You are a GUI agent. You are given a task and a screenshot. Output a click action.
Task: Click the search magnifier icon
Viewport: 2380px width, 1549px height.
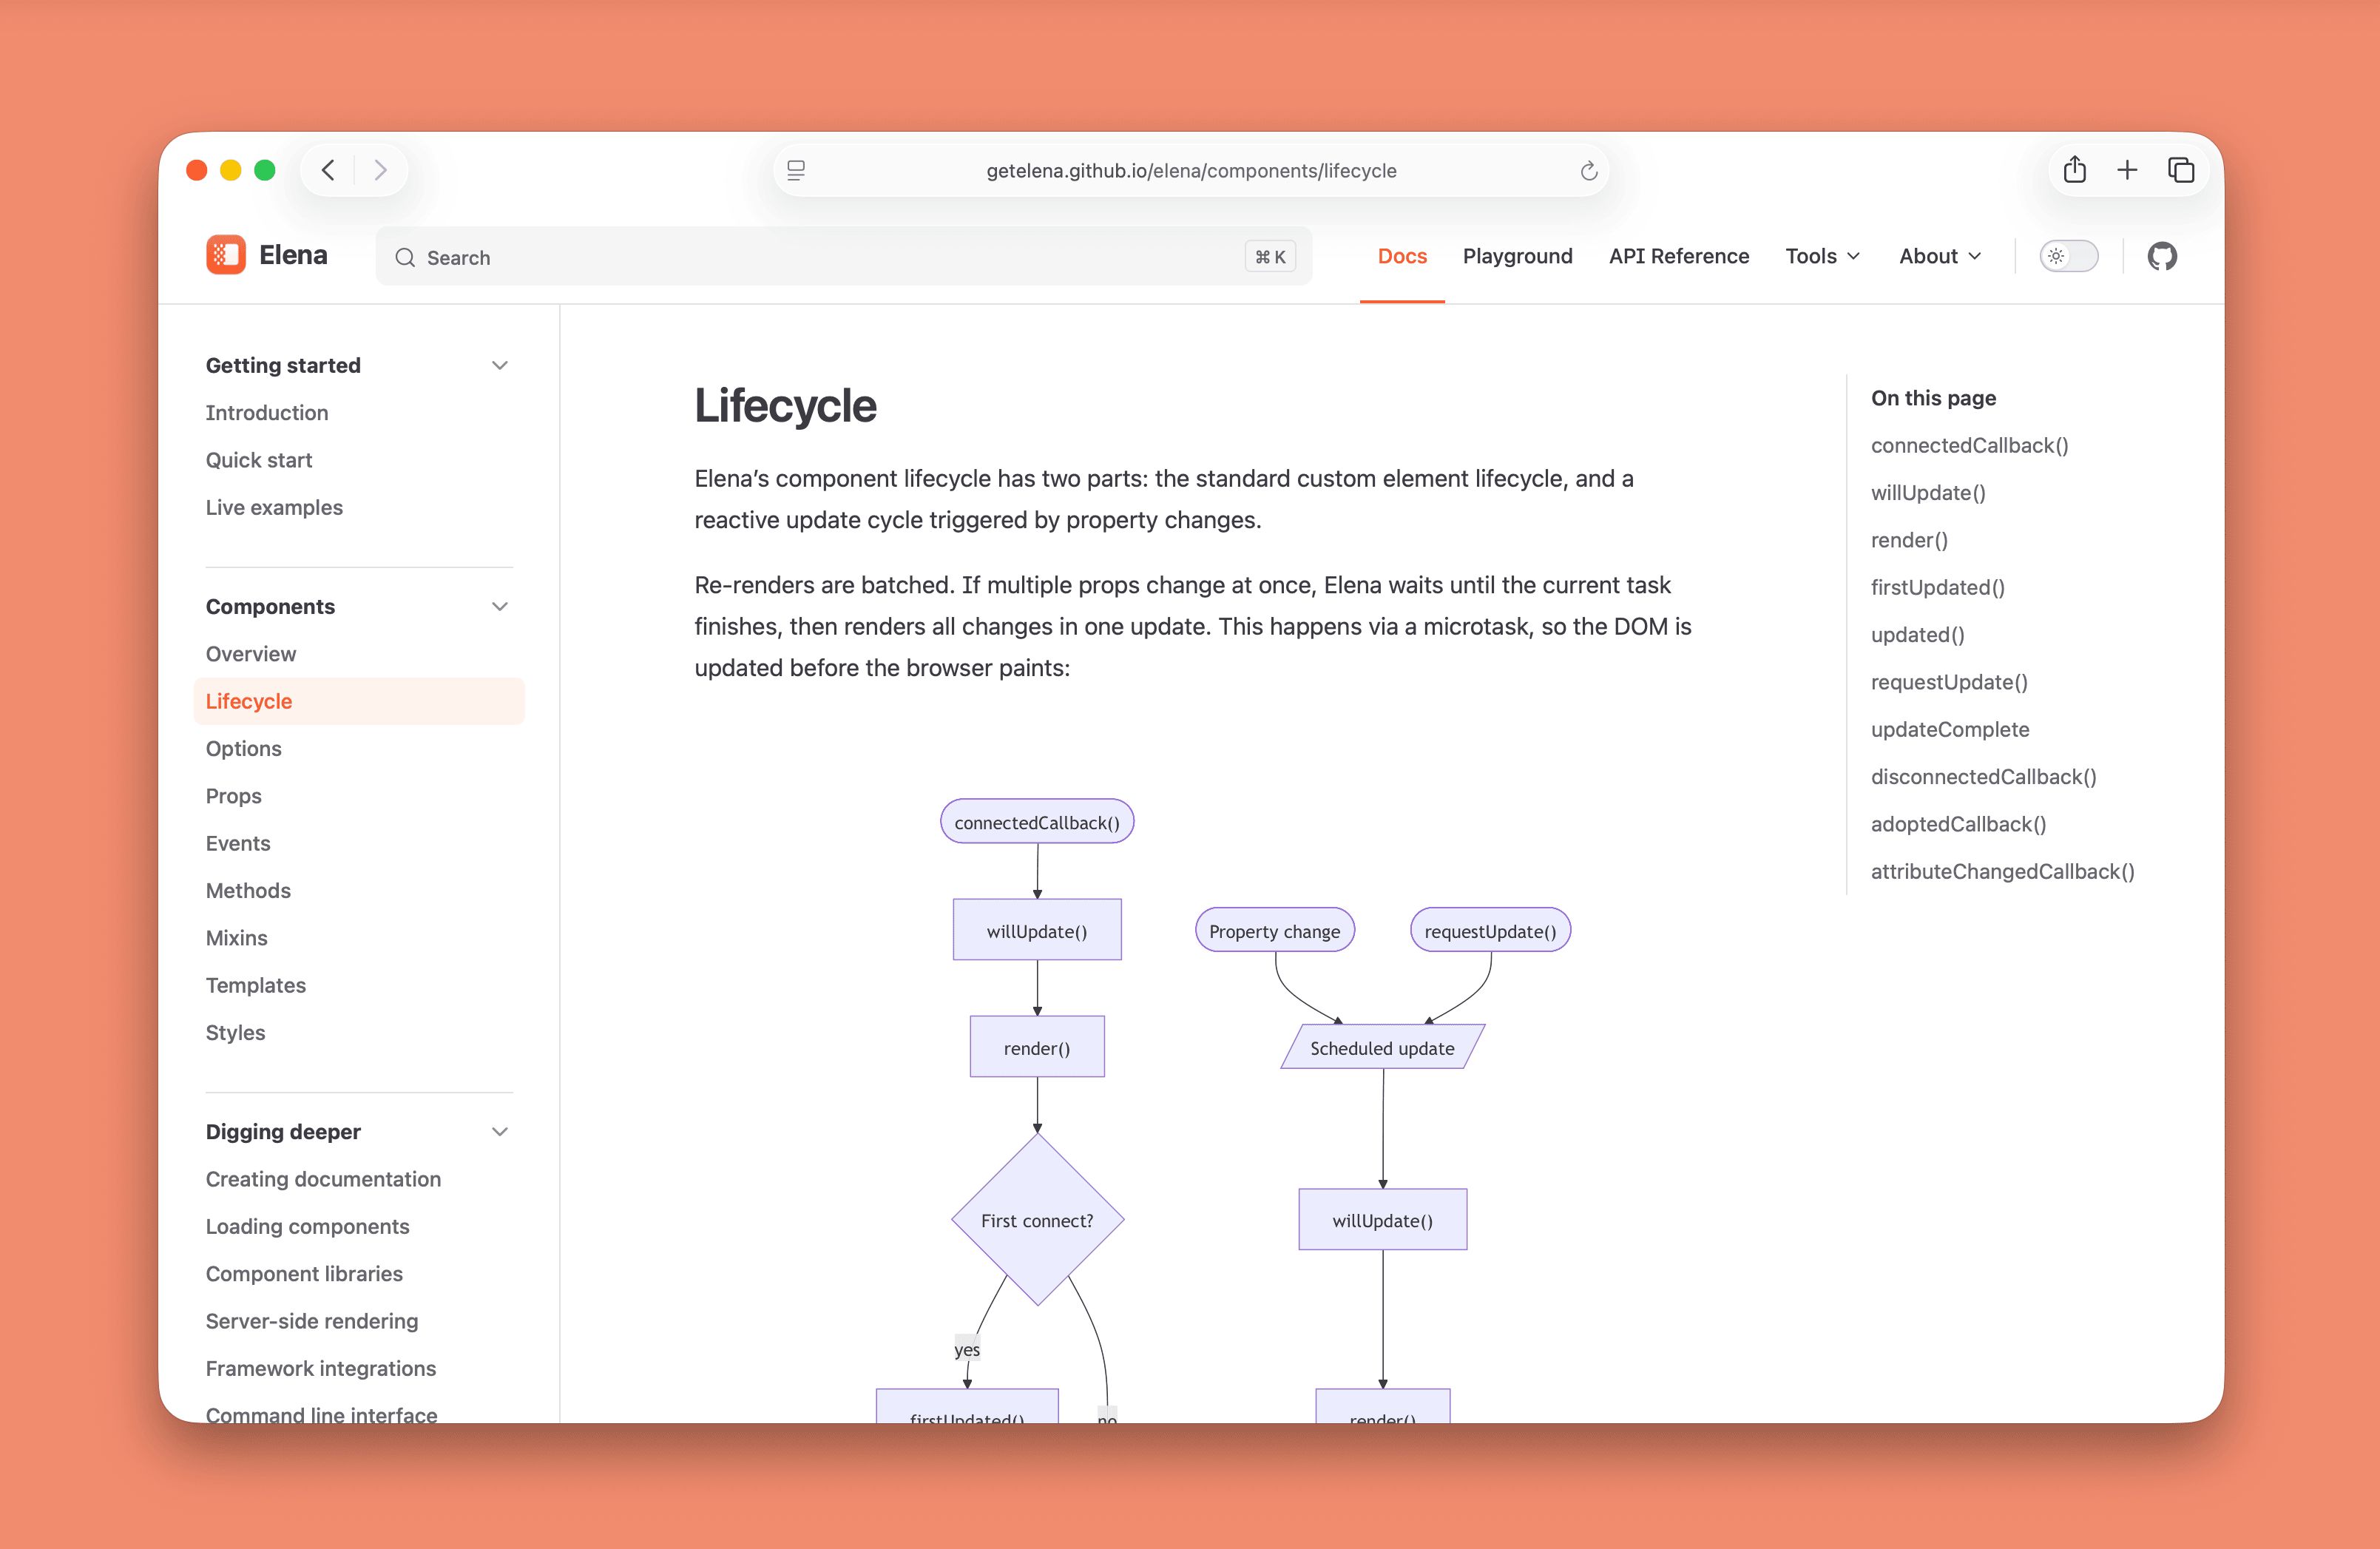(x=406, y=257)
